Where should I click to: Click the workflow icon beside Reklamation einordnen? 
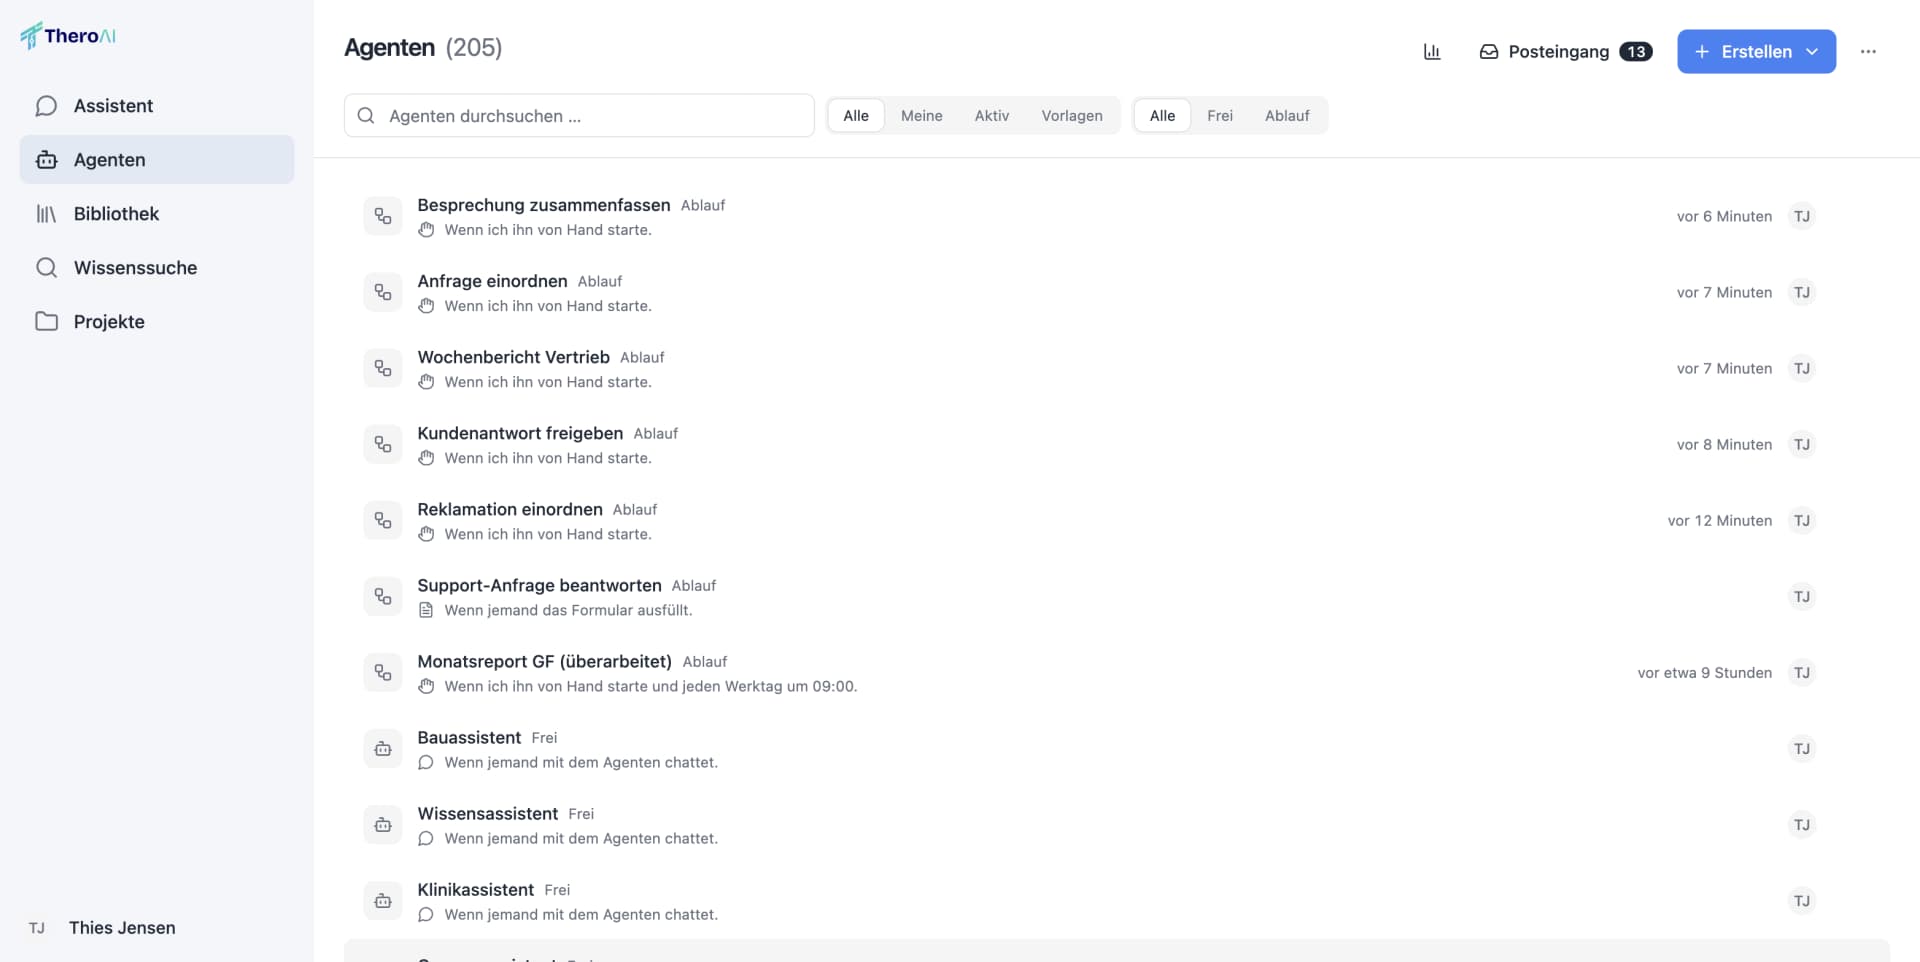point(383,520)
